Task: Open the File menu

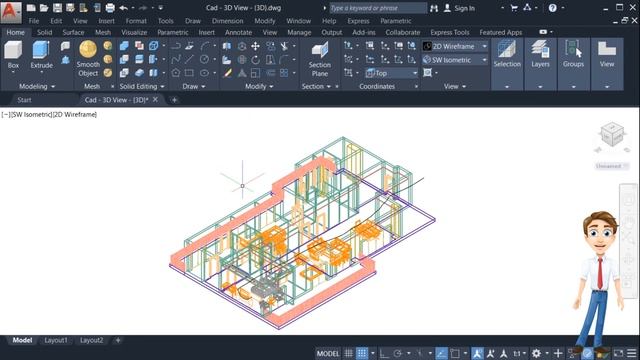Action: point(34,21)
